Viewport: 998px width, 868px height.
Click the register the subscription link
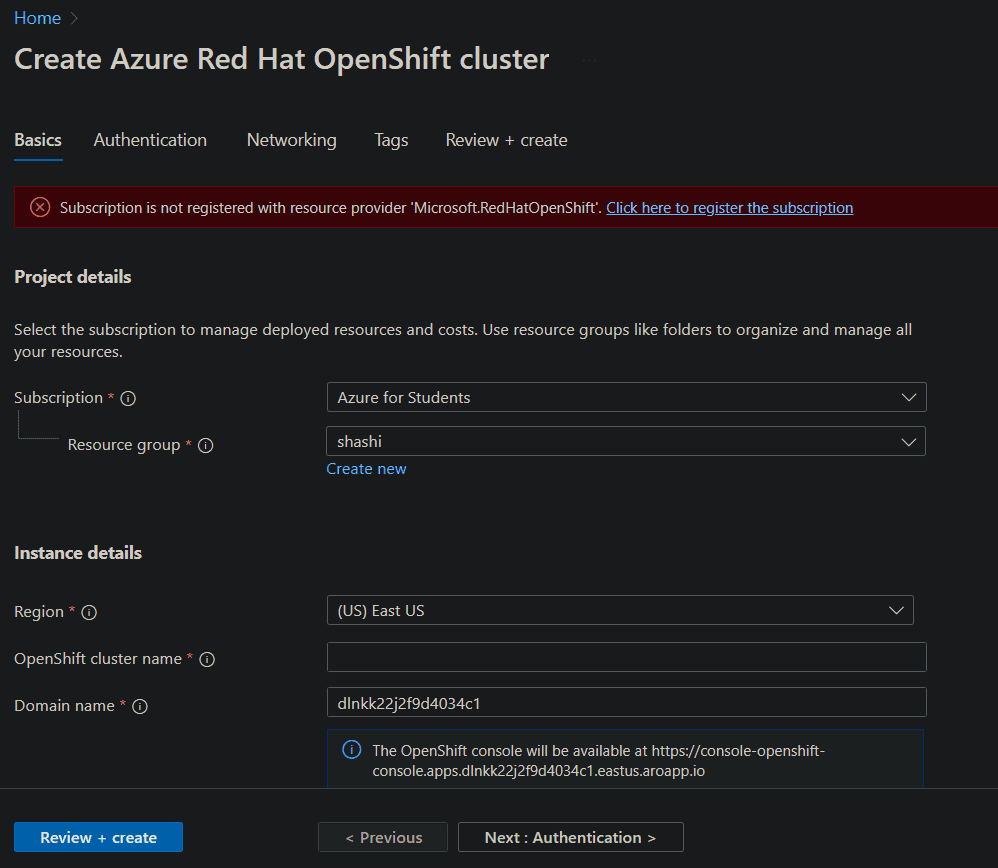pos(729,208)
